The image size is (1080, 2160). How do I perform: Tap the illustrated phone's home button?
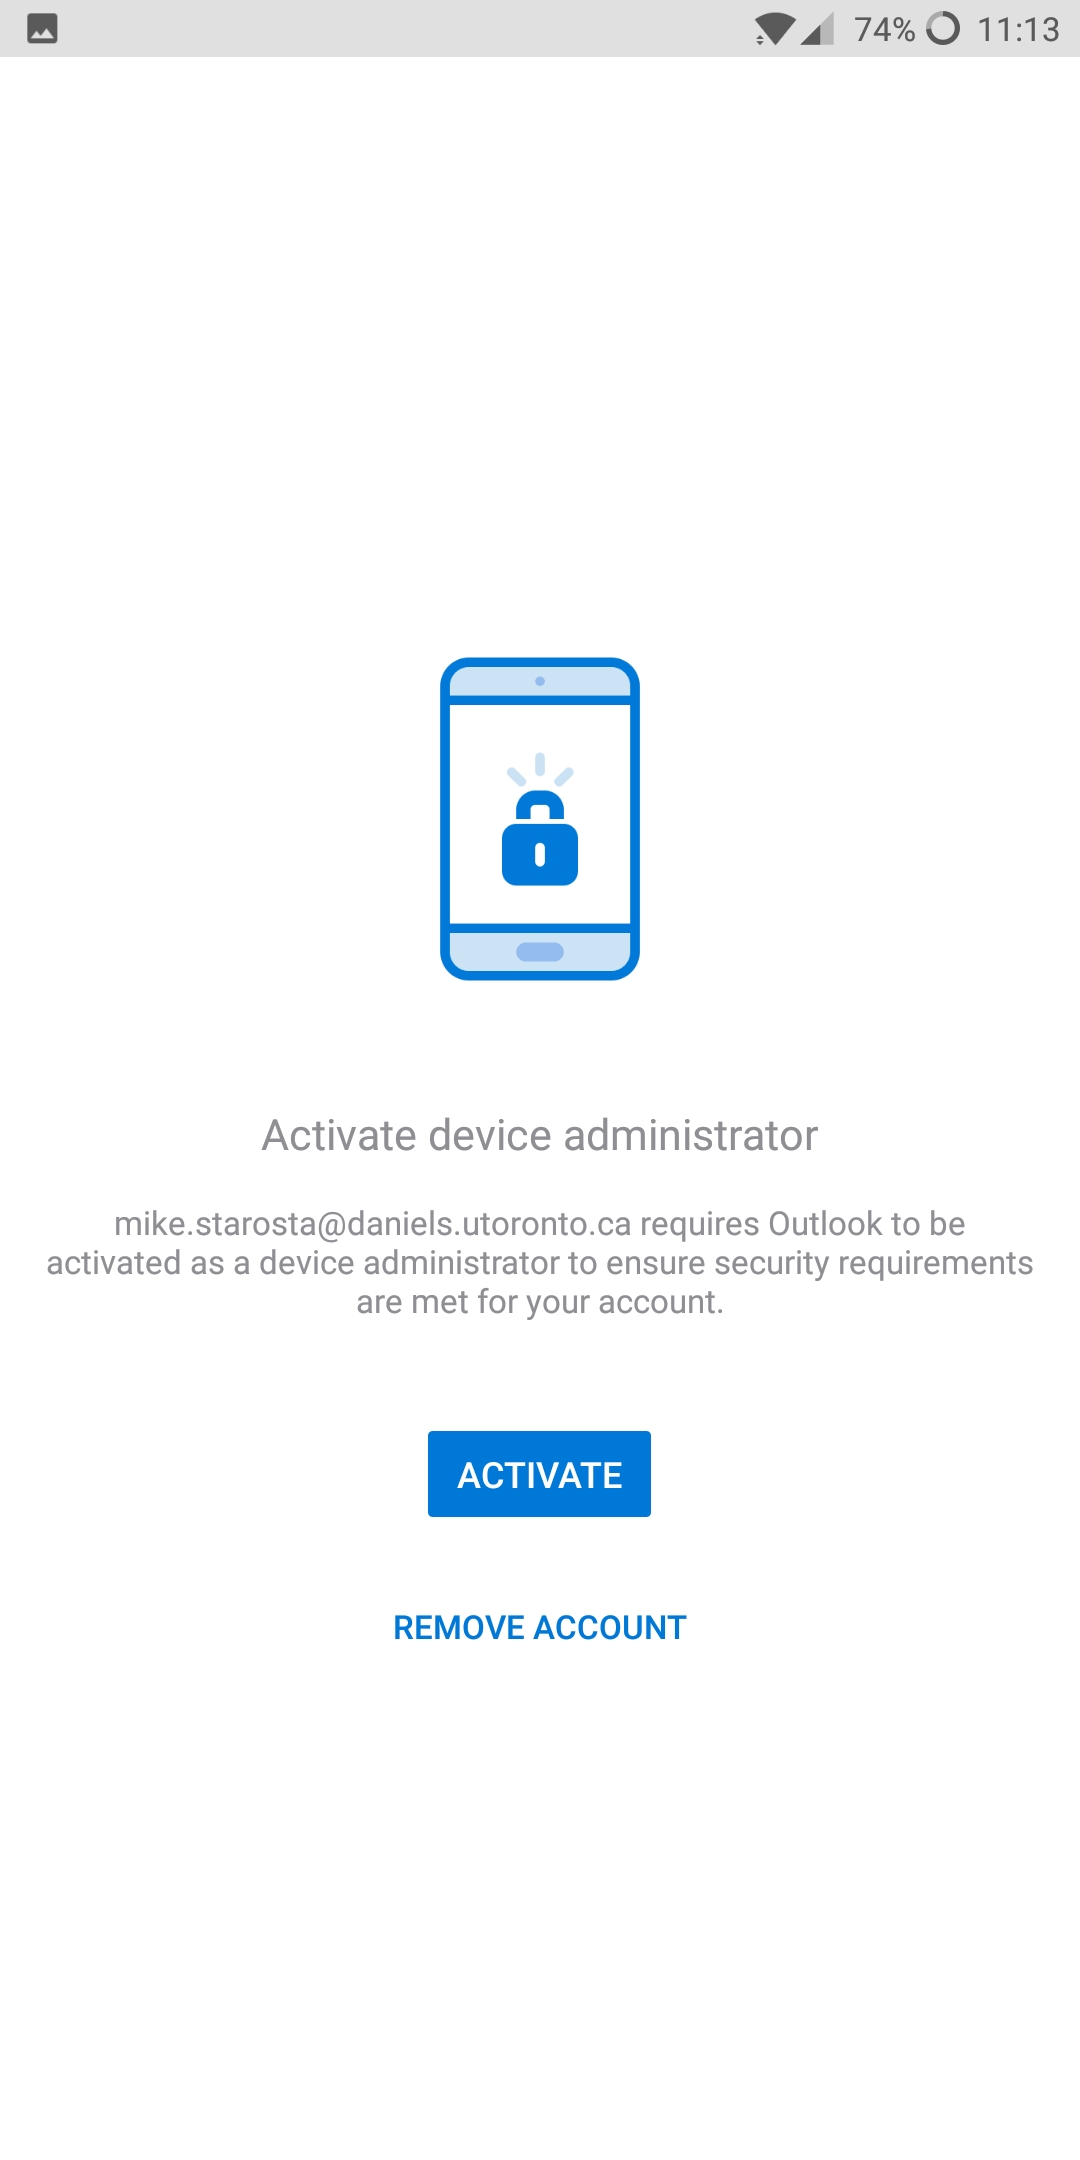(x=540, y=952)
